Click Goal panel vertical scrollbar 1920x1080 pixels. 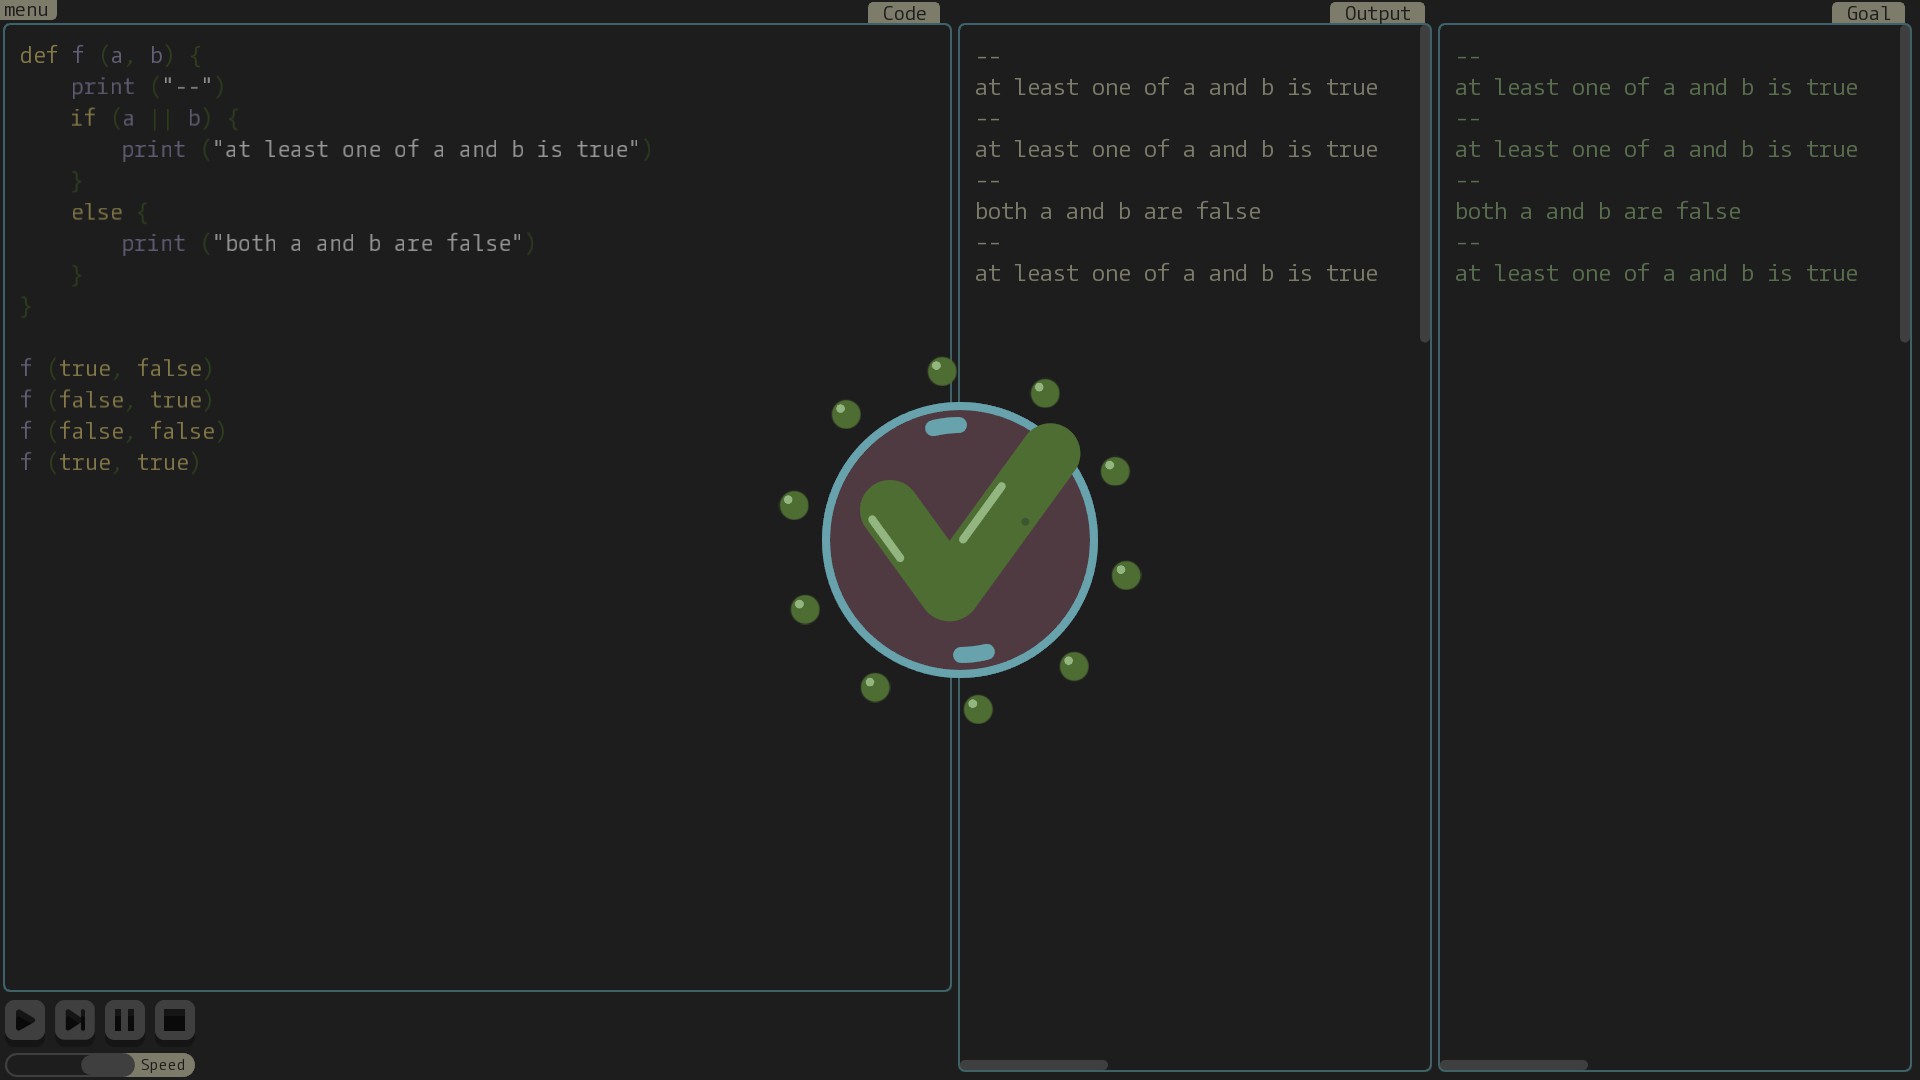1904,185
